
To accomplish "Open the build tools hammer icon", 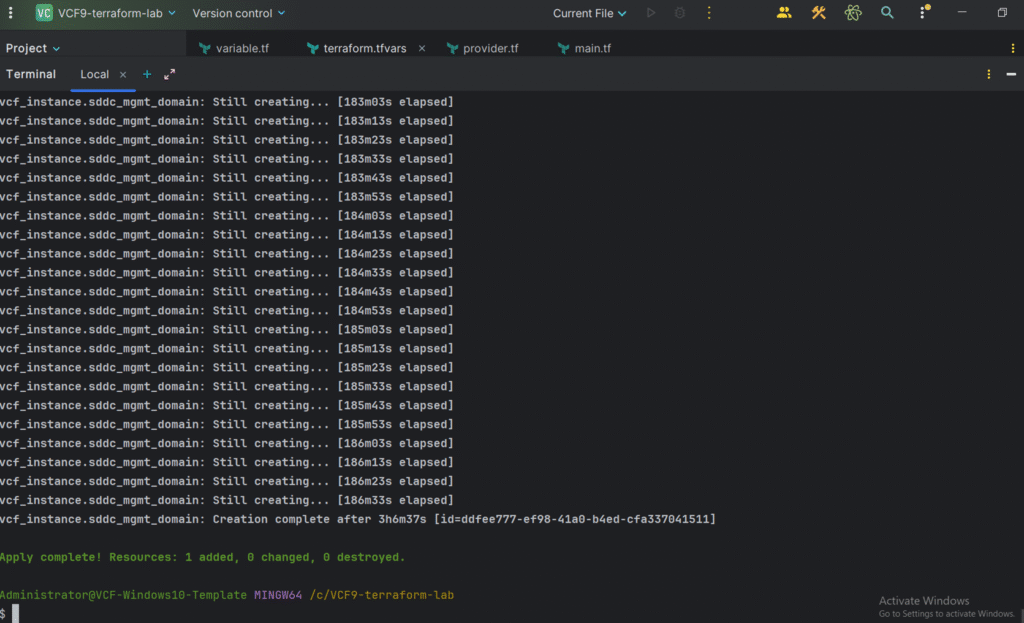I will [x=818, y=13].
